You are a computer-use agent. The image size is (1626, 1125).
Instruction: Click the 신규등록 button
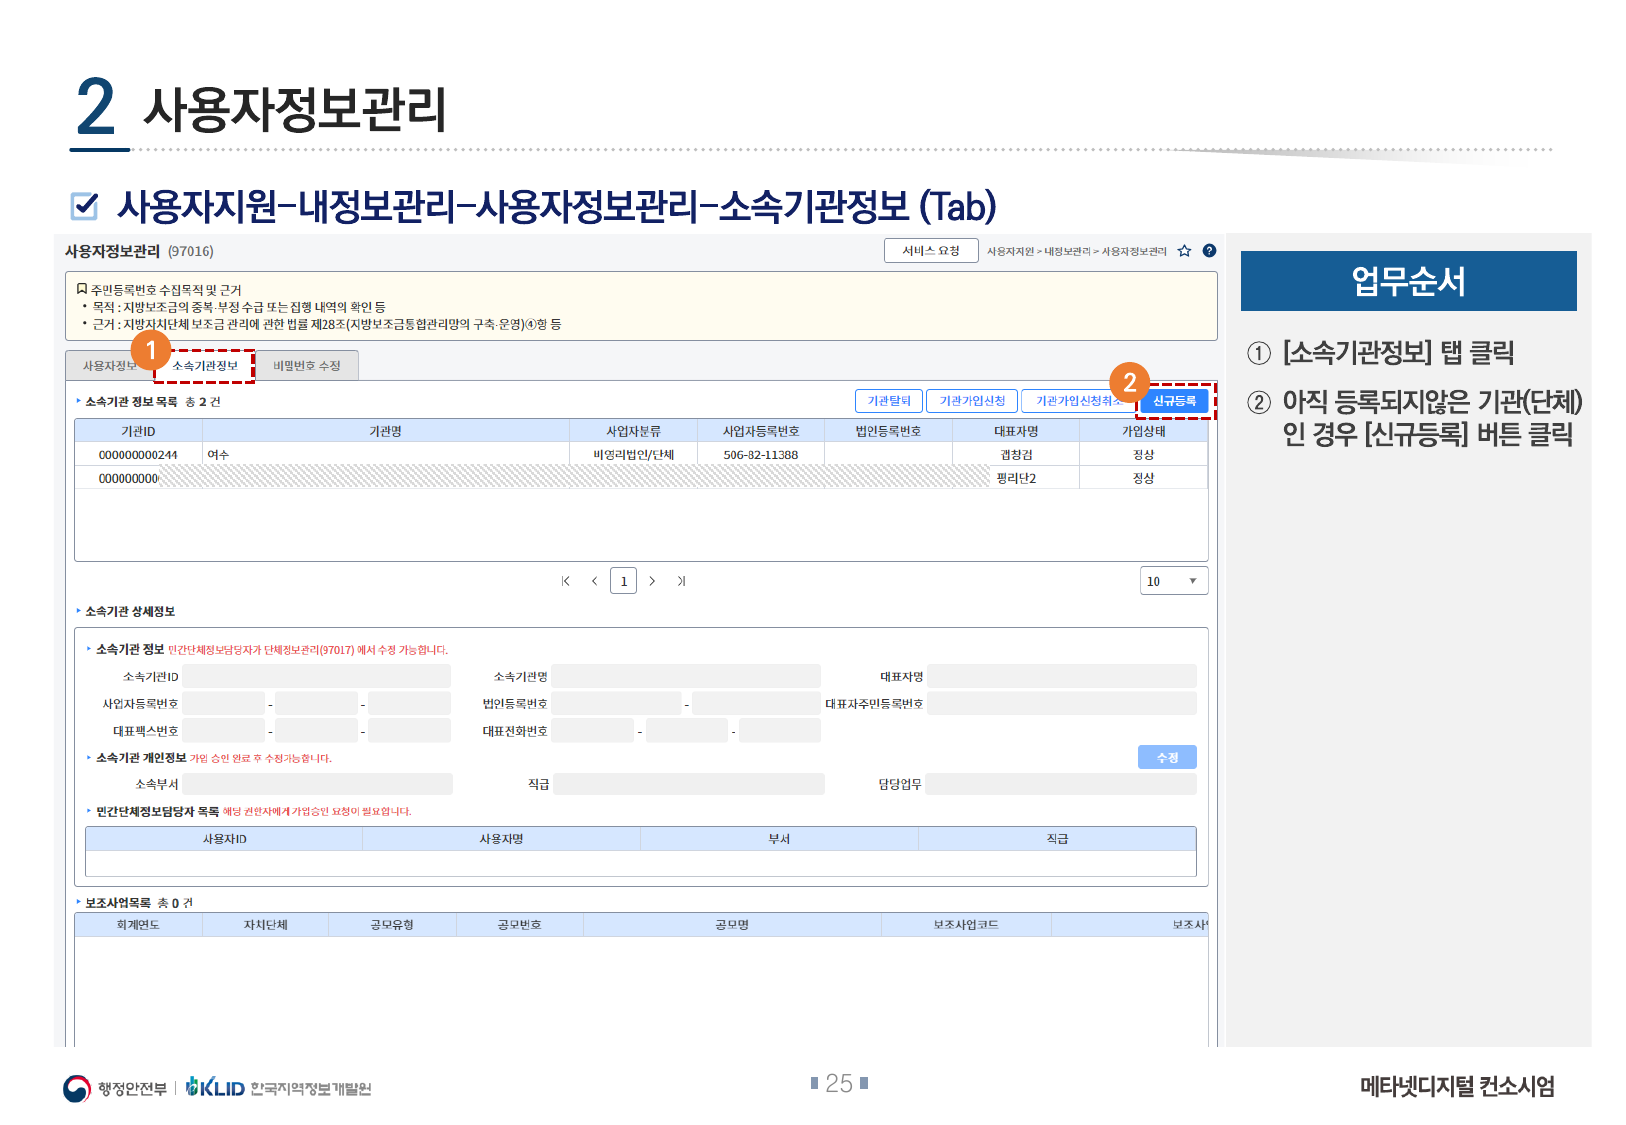click(1174, 401)
